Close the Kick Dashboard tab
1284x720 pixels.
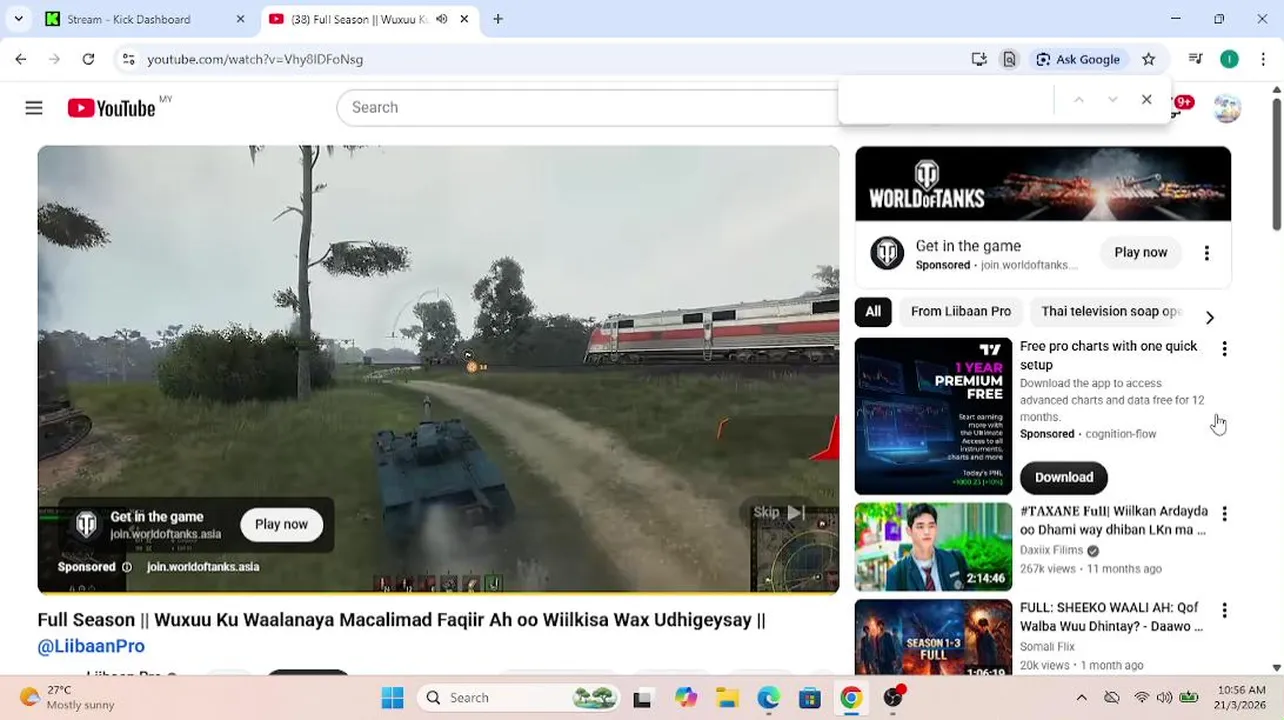pos(240,19)
